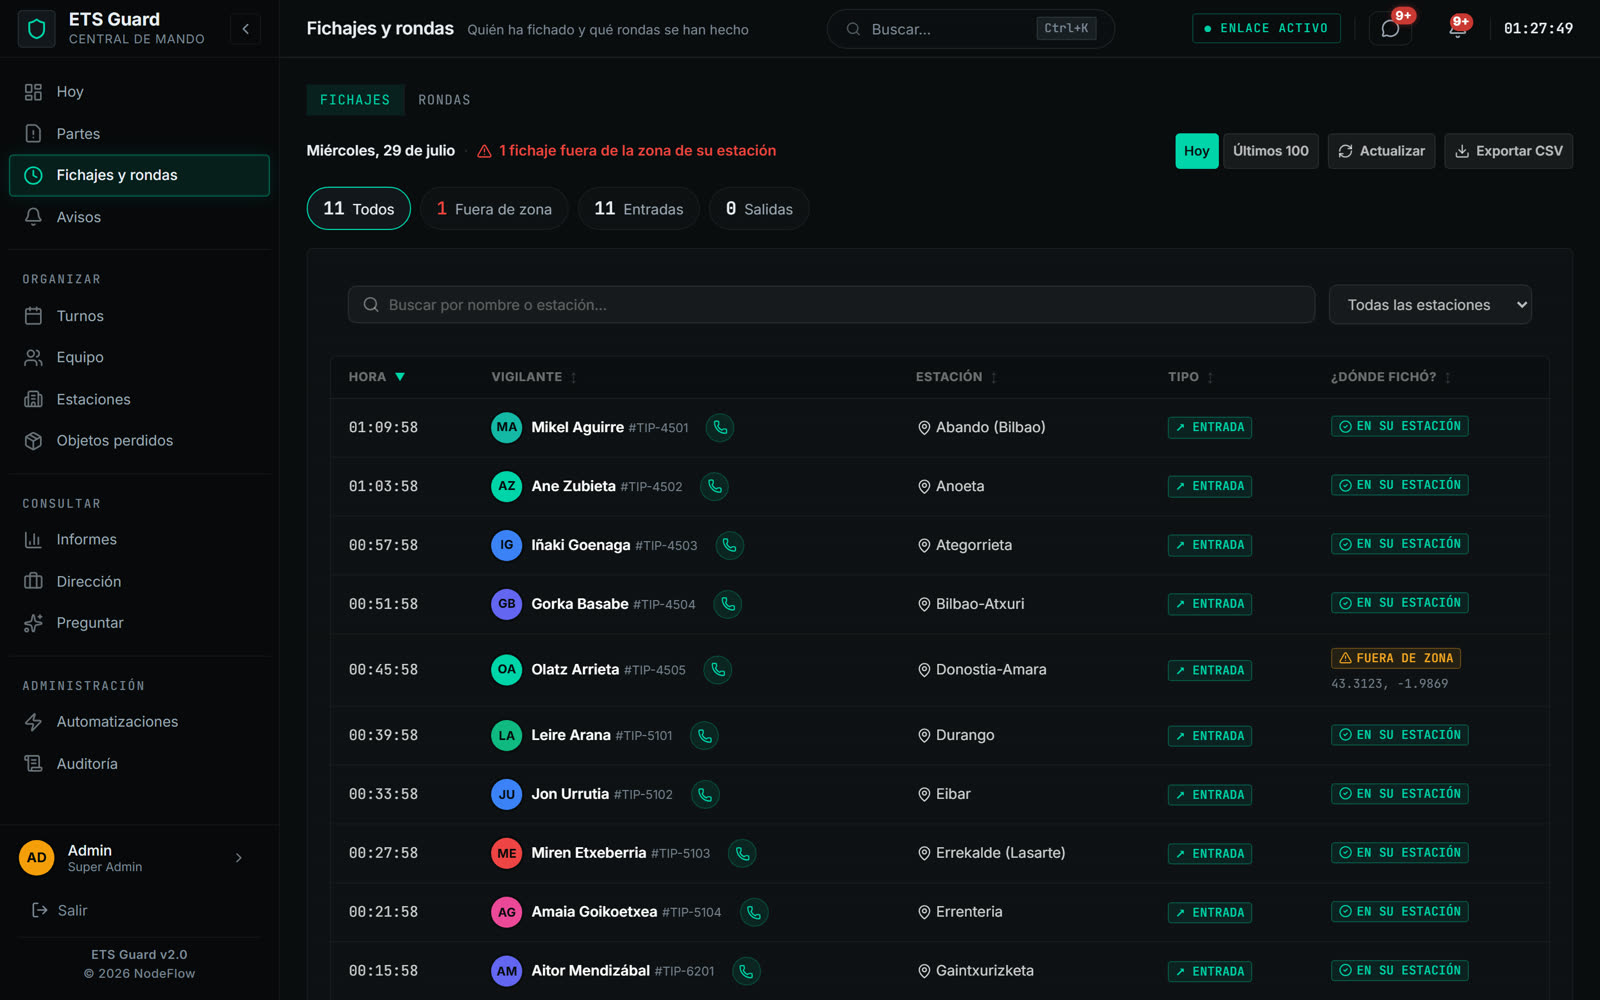Open Hoy in the sidebar

click(x=140, y=92)
